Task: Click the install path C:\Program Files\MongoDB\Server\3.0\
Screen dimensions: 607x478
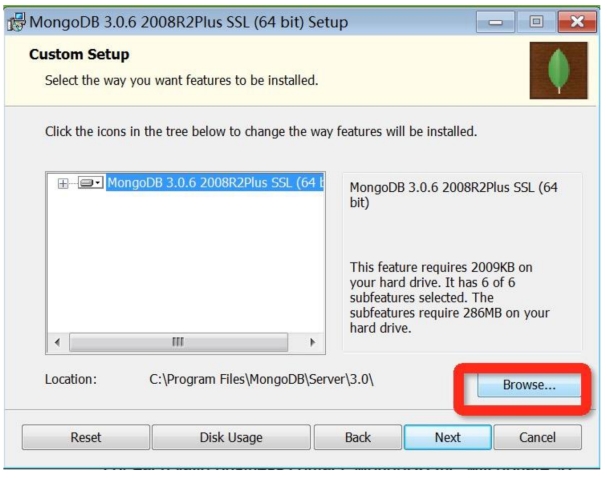Action: [x=261, y=379]
